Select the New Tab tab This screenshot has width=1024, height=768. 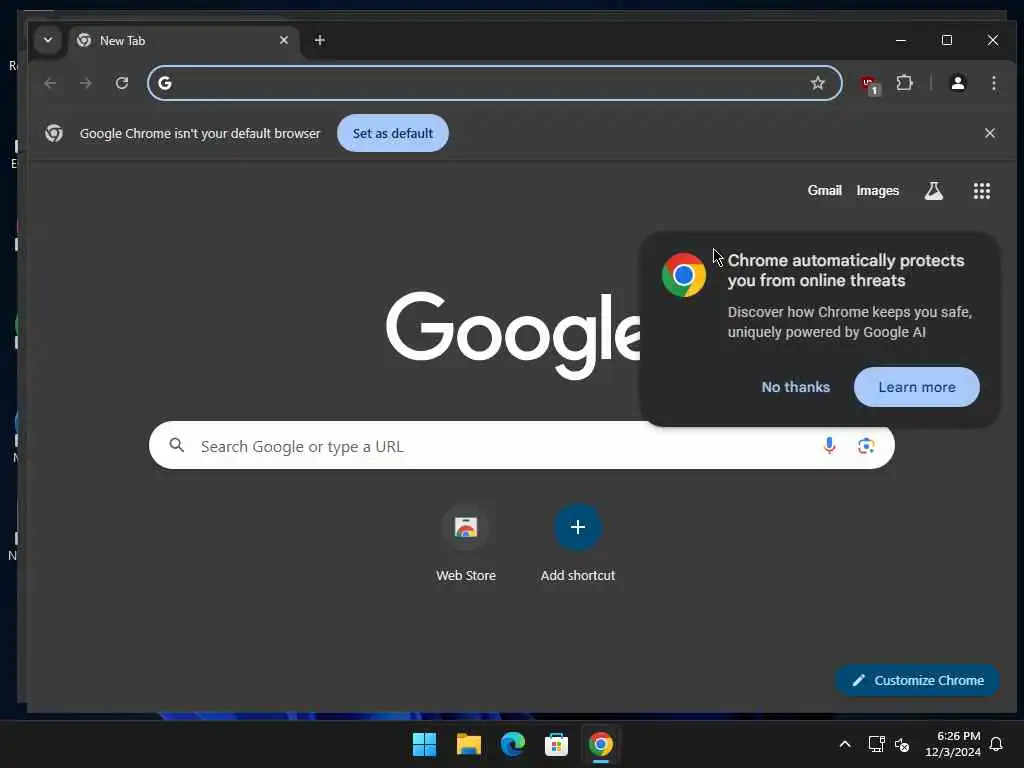tap(184, 40)
